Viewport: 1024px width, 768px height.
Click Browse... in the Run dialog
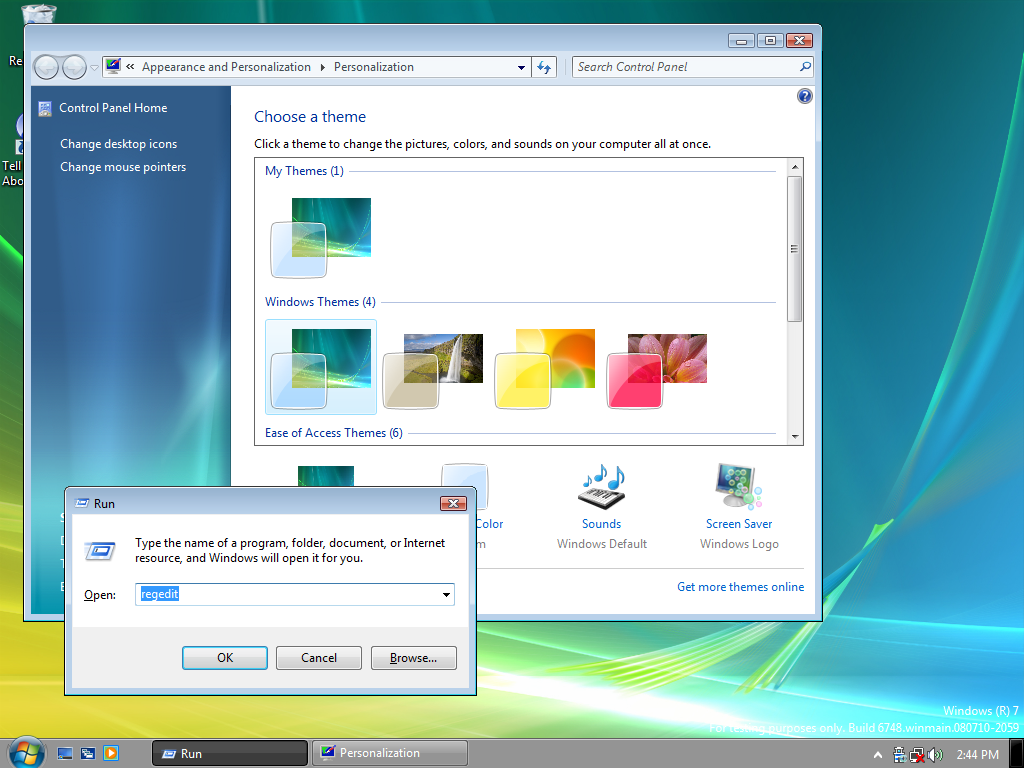click(x=413, y=658)
